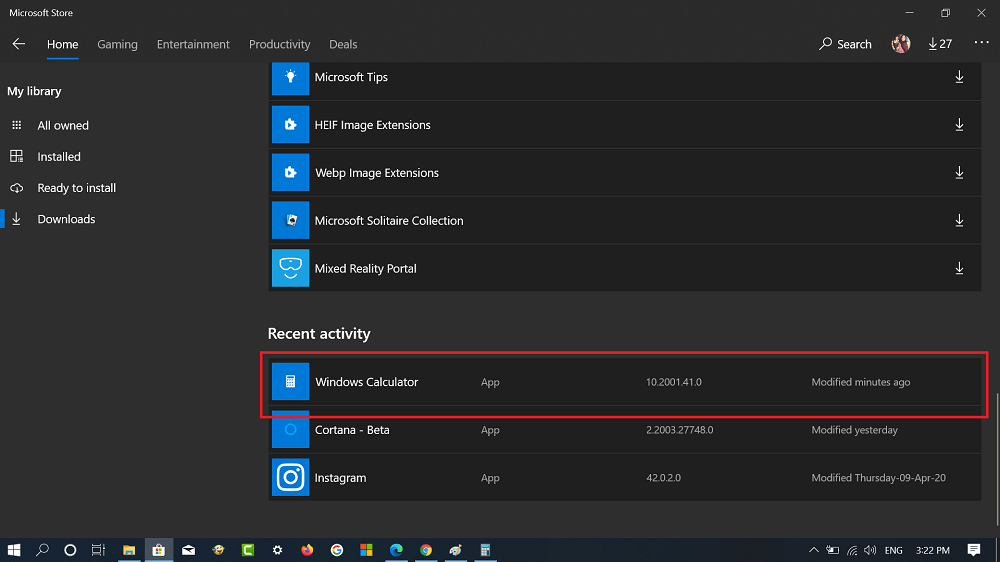Open the Windows Calculator app icon
This screenshot has width=1000, height=562.
pyautogui.click(x=290, y=381)
